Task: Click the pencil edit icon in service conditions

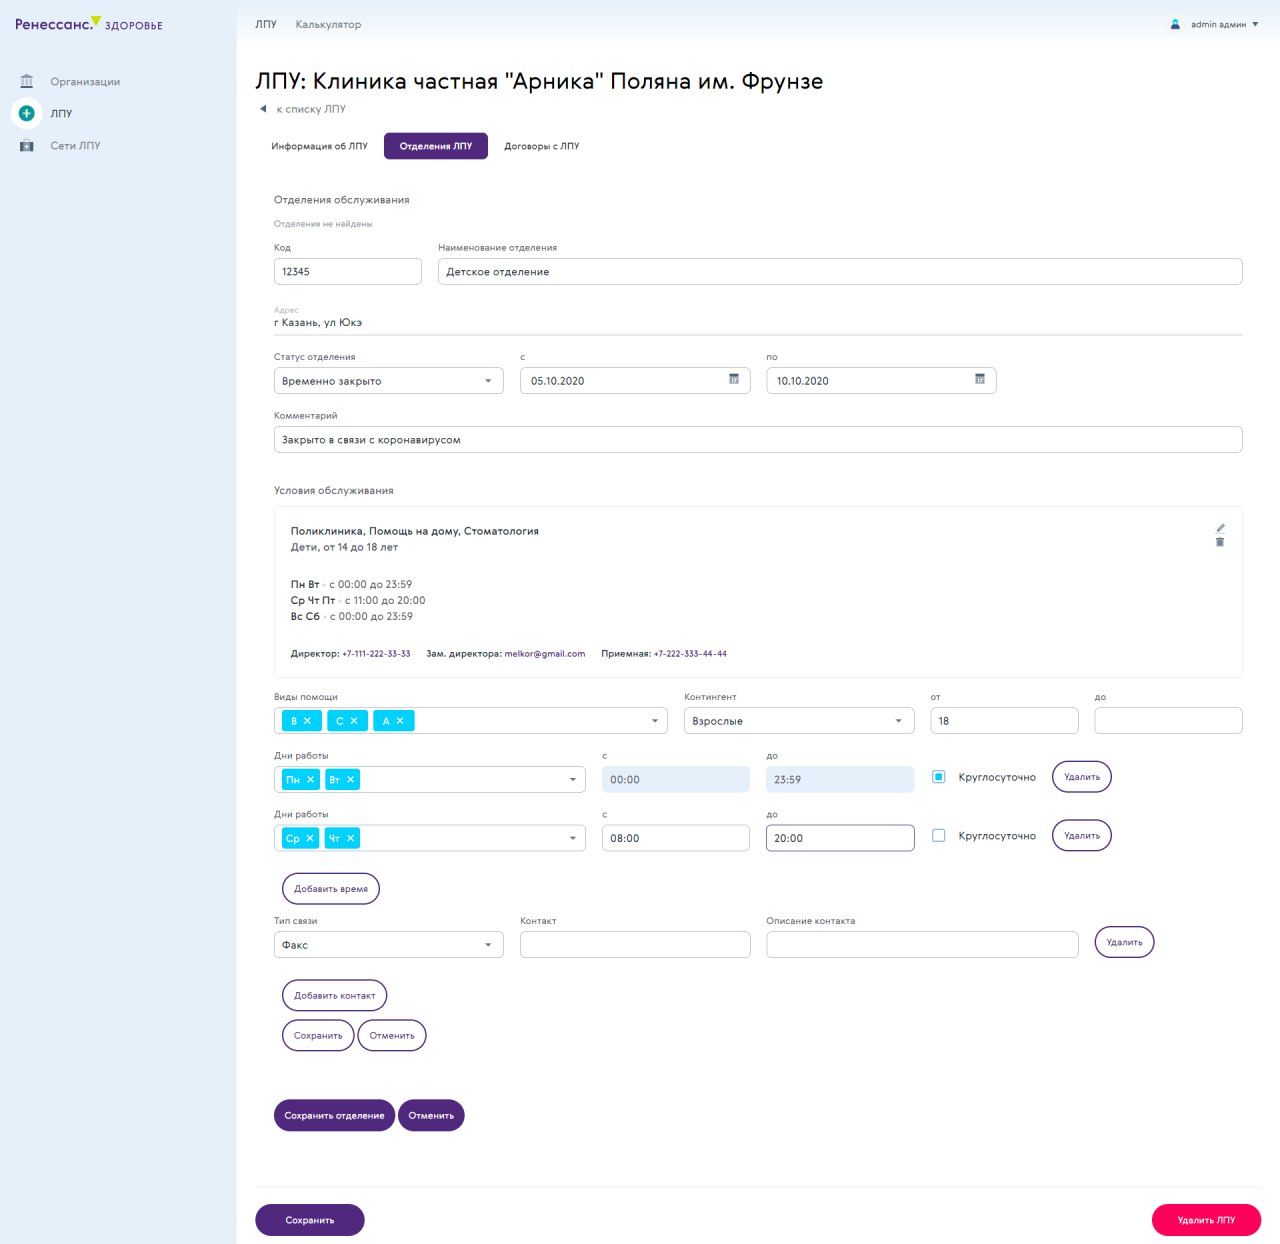Action: pyautogui.click(x=1220, y=528)
